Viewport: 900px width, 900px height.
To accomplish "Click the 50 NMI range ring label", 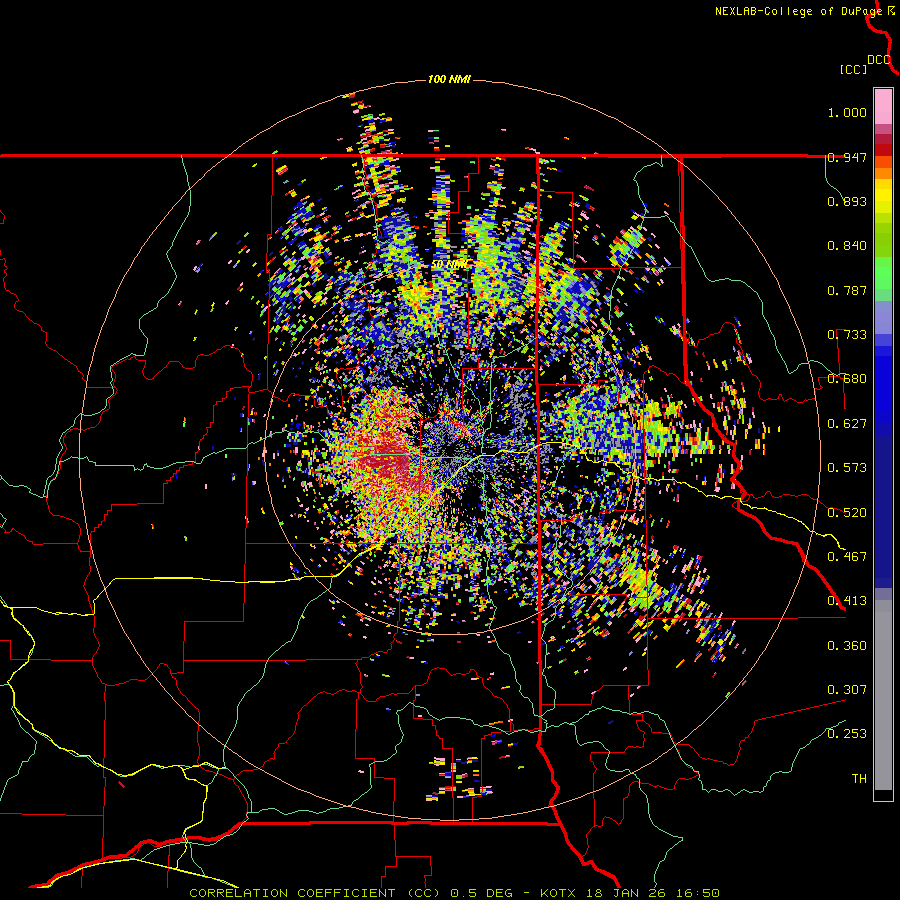I will [x=449, y=265].
